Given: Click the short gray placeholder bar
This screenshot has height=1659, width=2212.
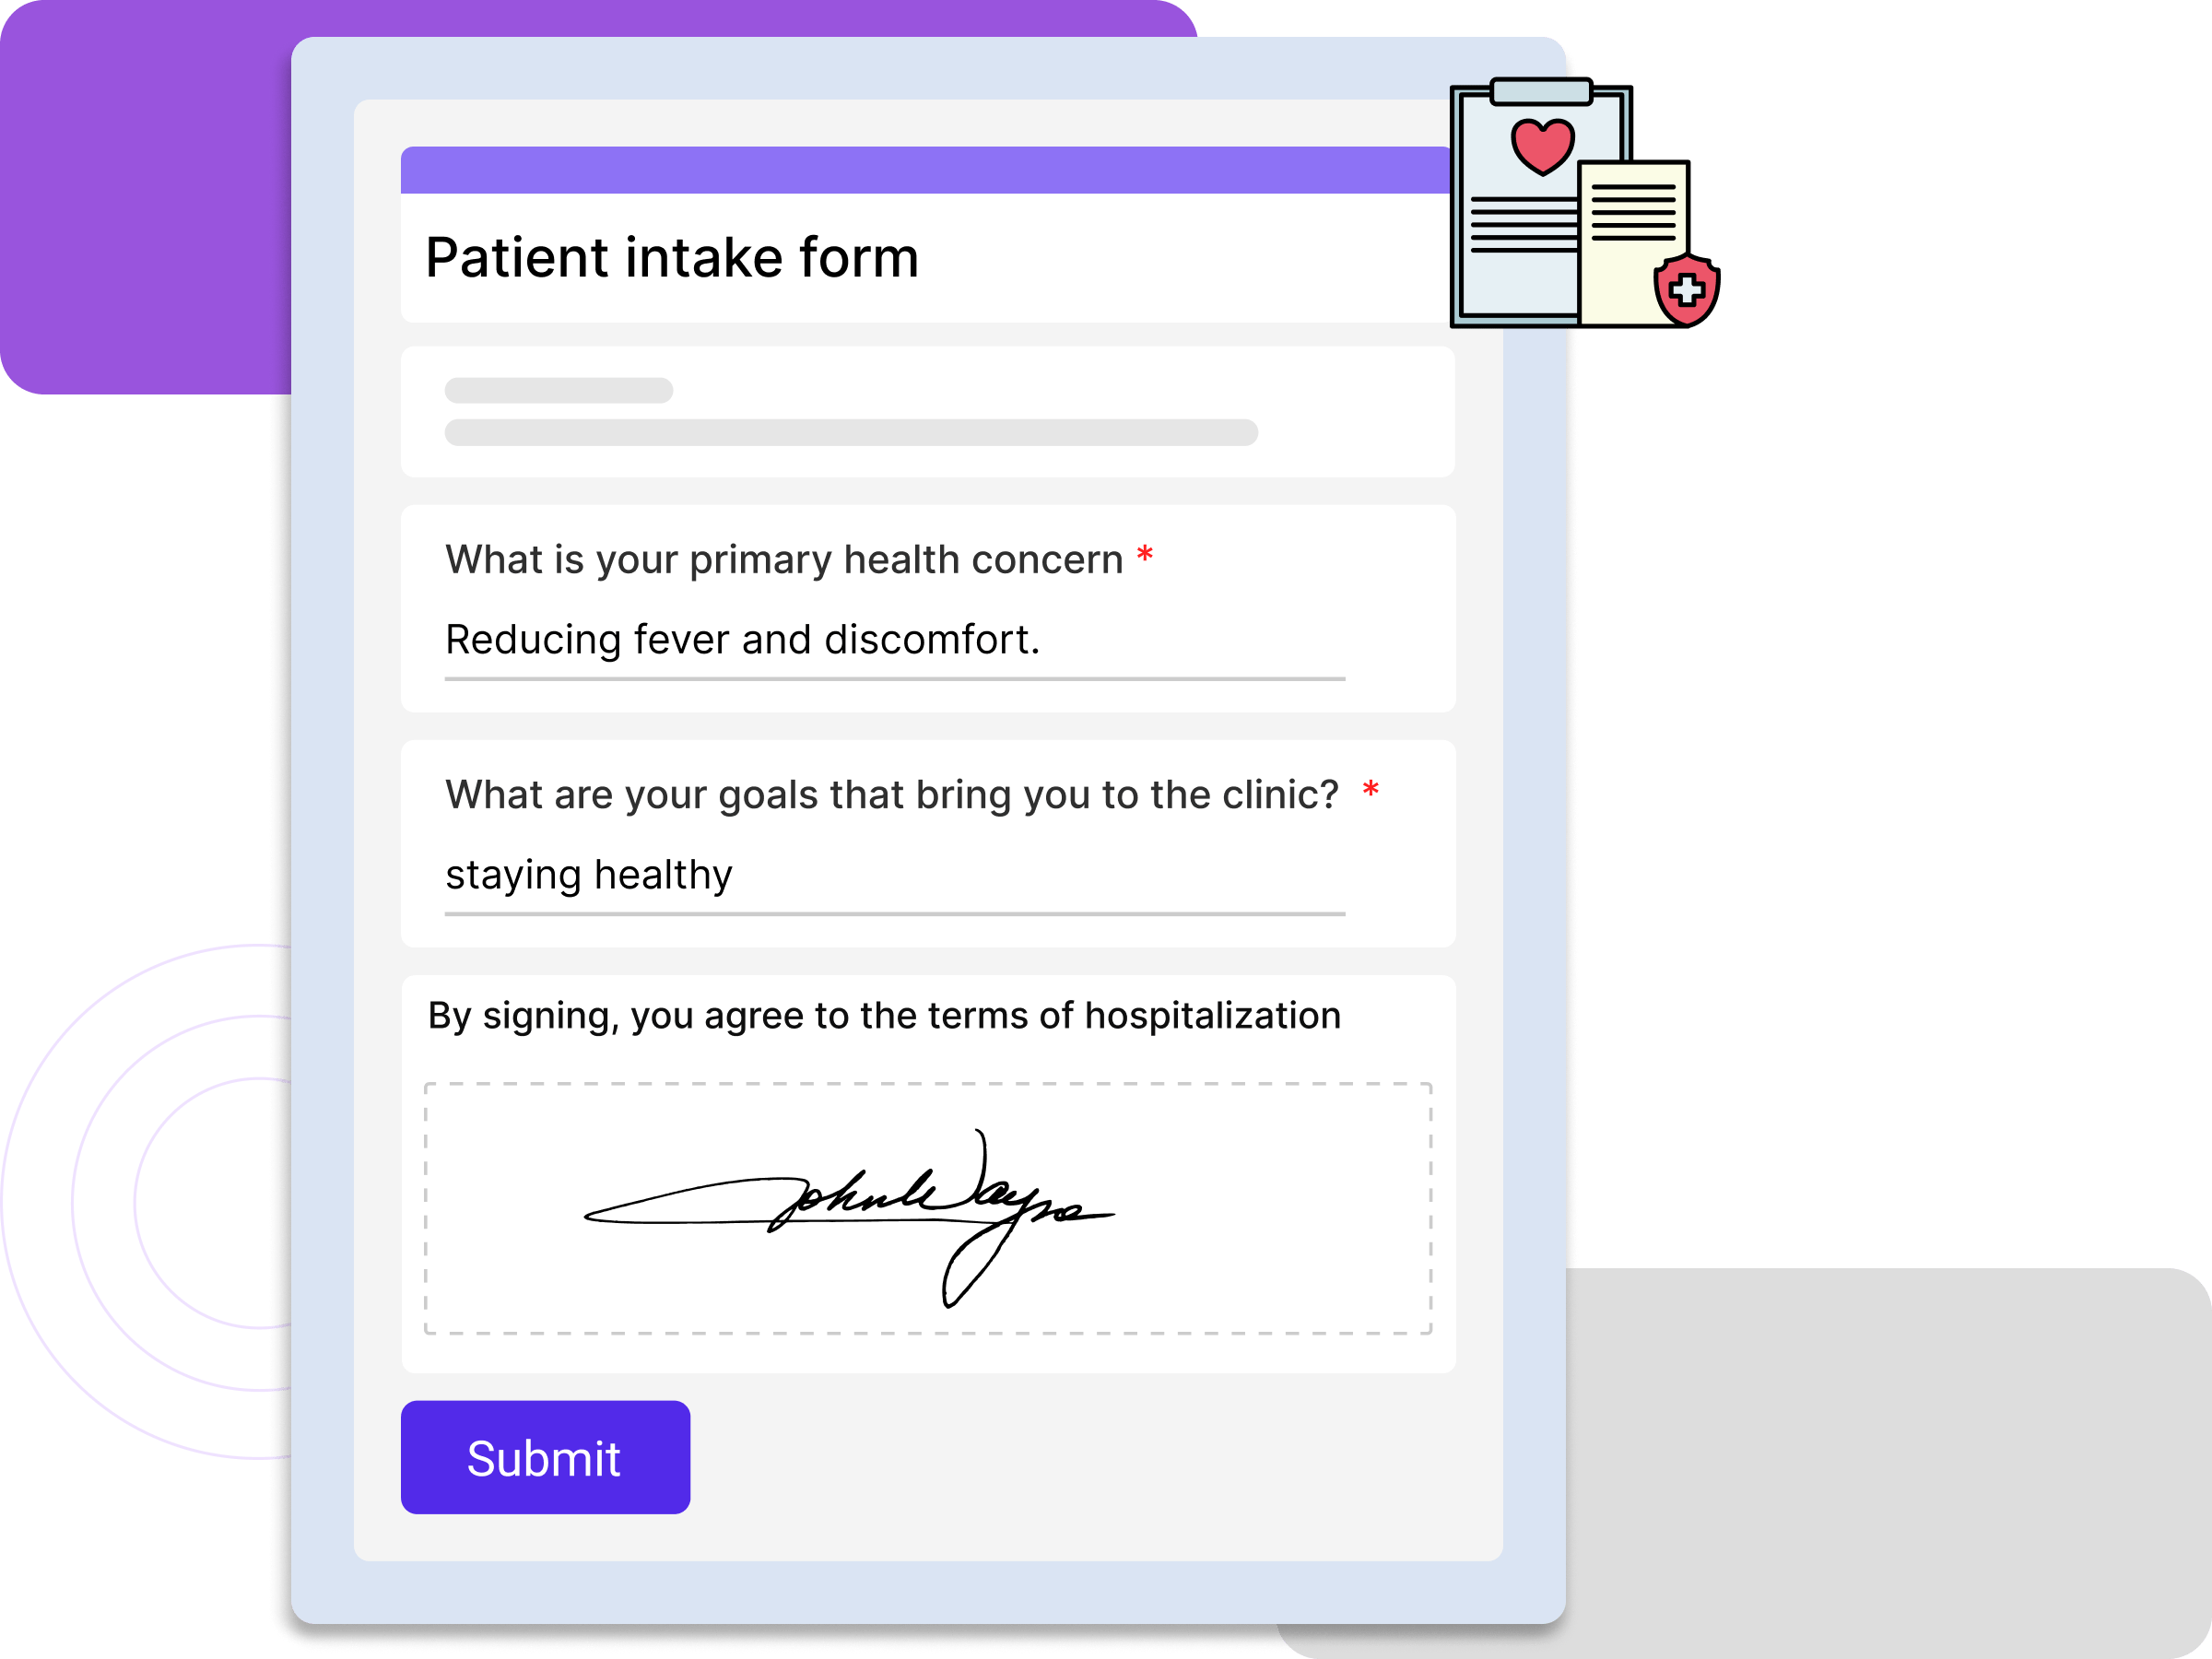Looking at the screenshot, I should pyautogui.click(x=558, y=390).
